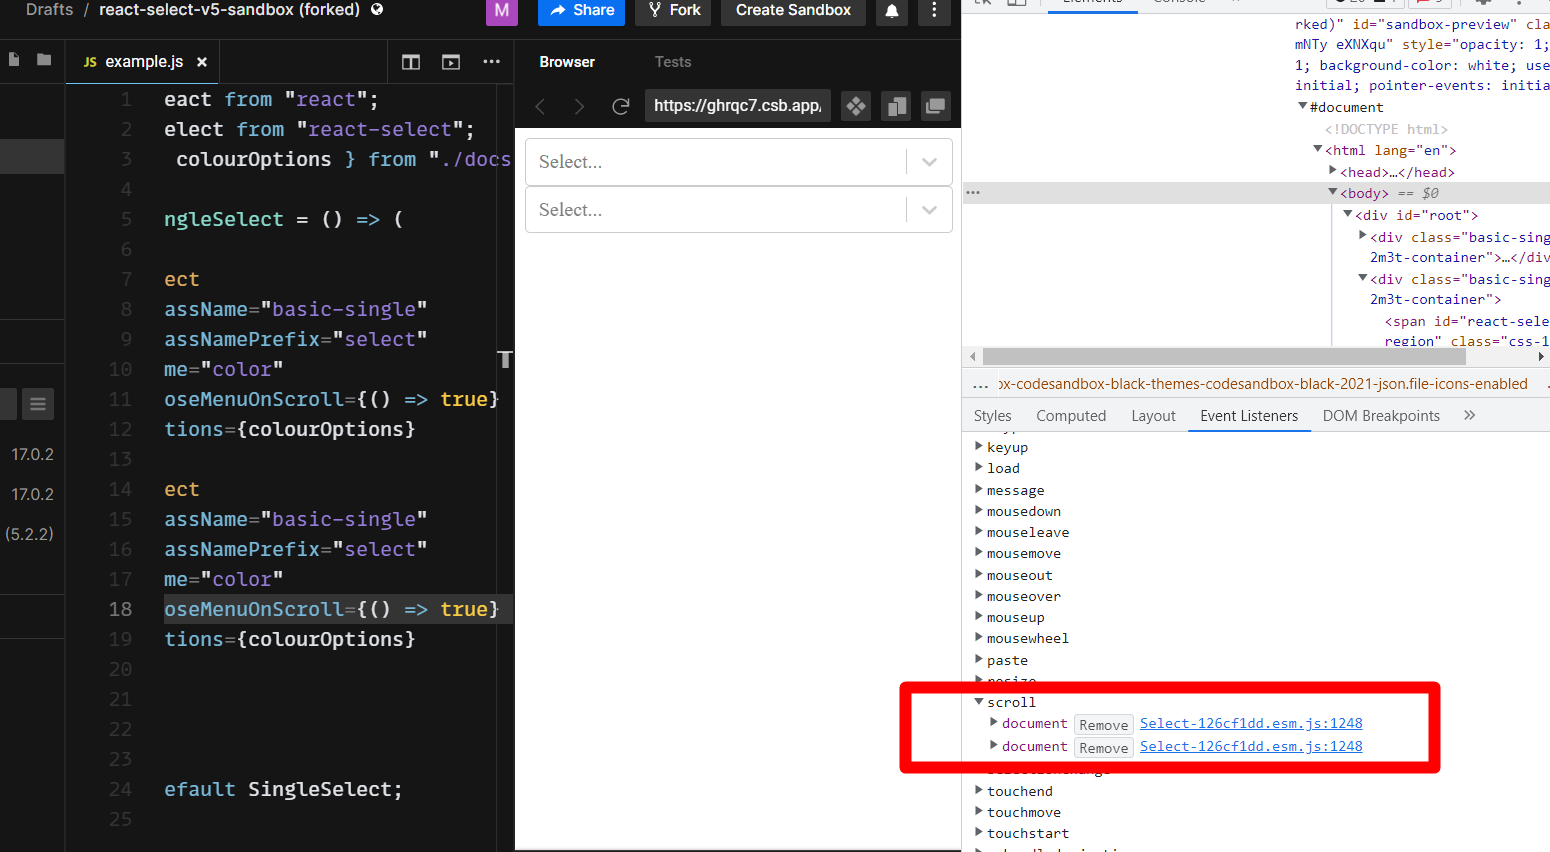Remove the first scroll document listener
Viewport: 1550px width, 852px height.
coord(1103,724)
